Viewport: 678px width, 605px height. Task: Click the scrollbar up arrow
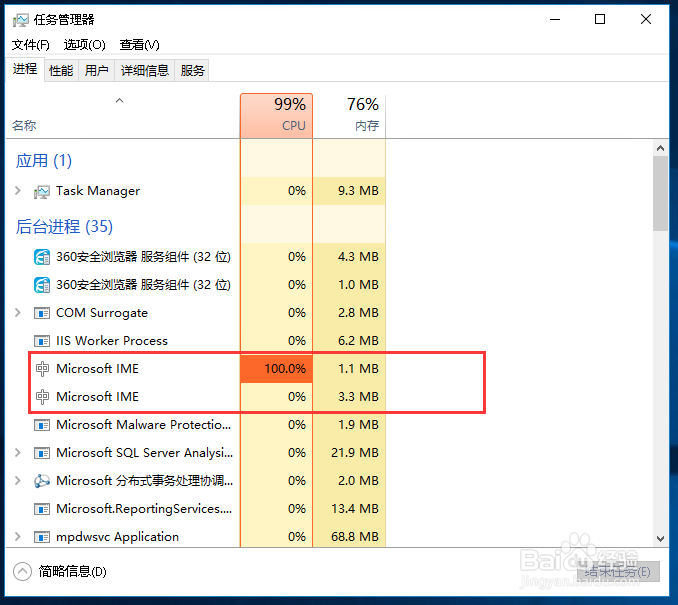(x=660, y=148)
